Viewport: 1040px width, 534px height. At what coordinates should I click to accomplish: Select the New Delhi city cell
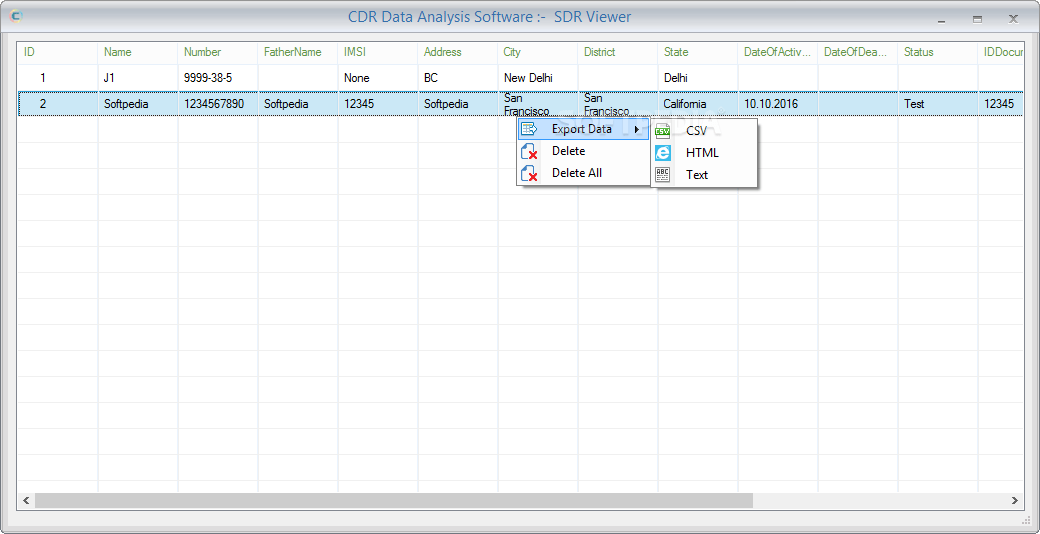click(538, 78)
